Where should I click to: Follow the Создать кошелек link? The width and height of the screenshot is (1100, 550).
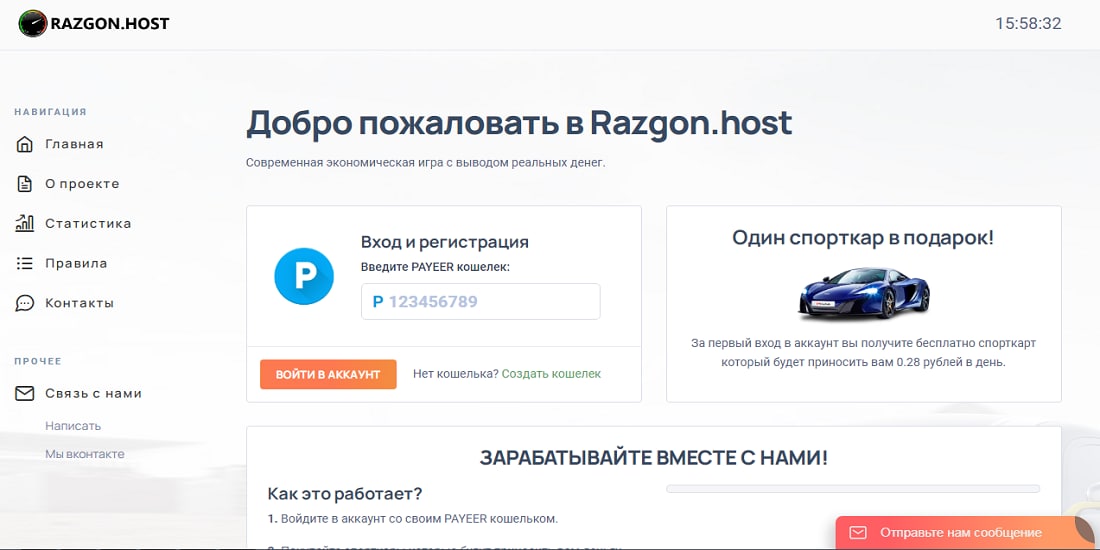(551, 374)
